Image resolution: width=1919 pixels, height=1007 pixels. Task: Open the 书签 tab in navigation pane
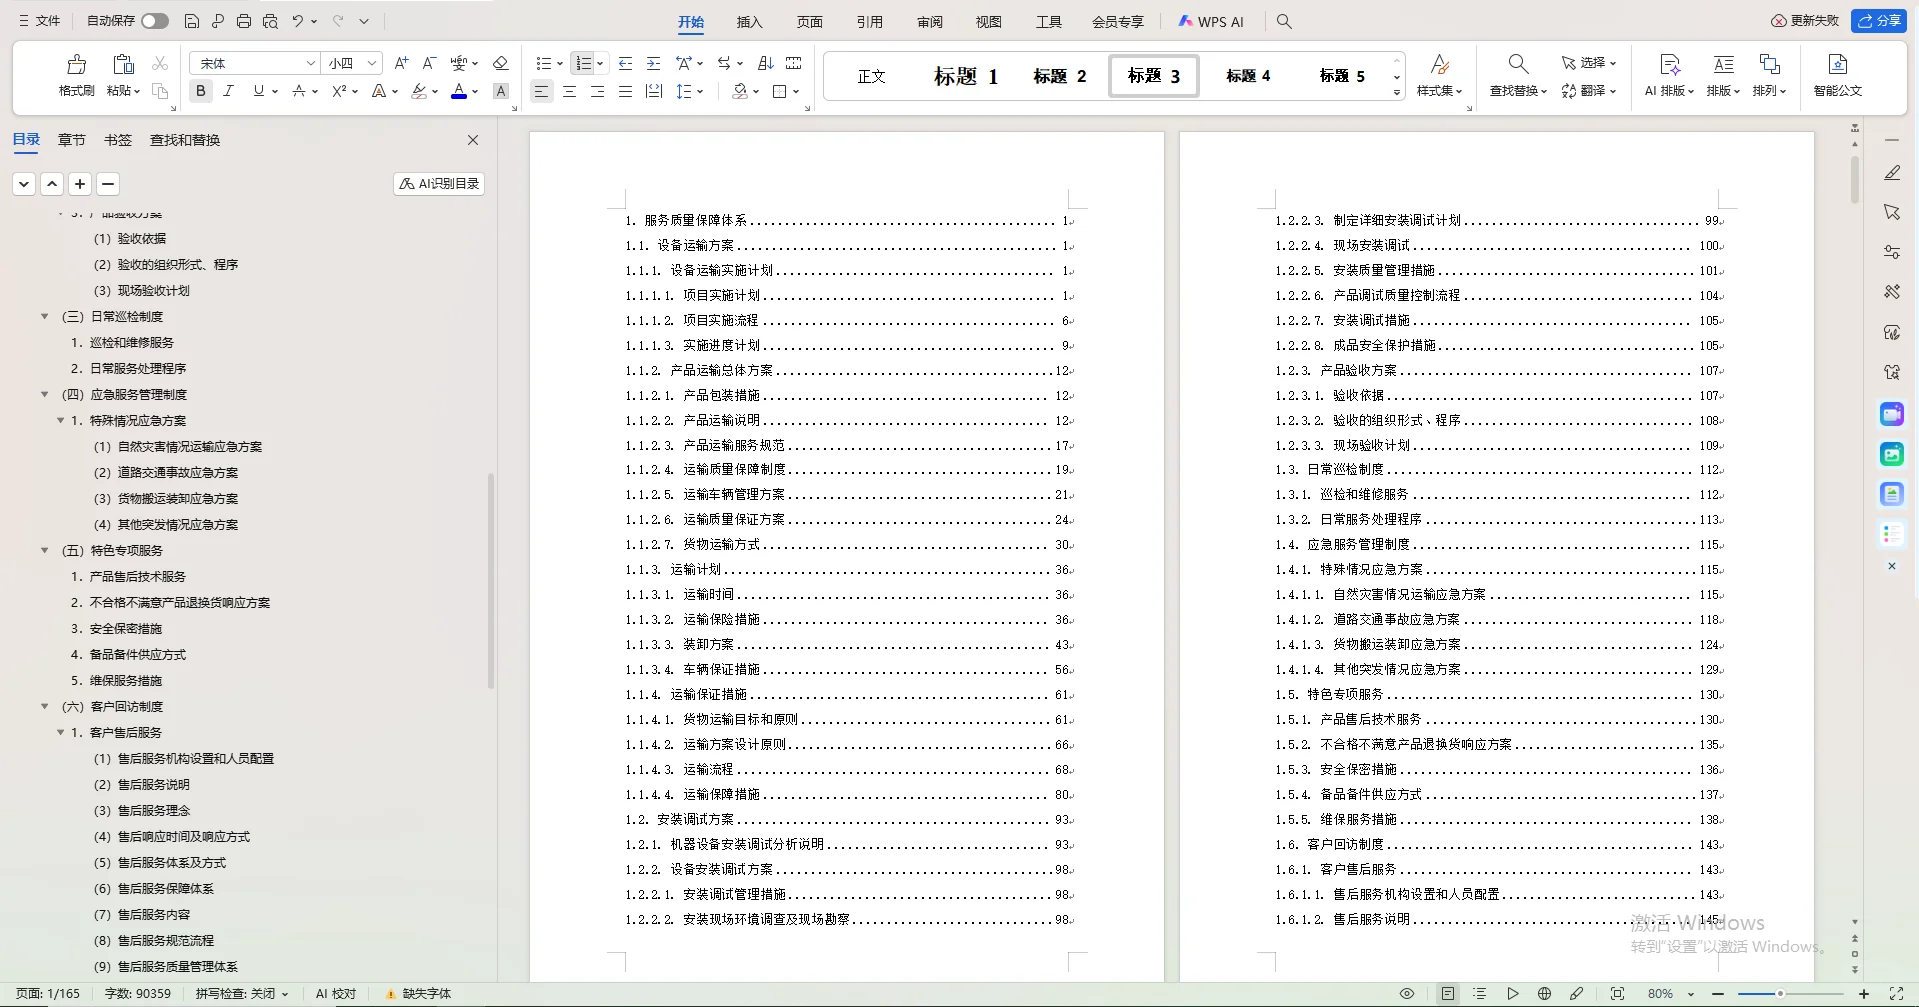click(x=118, y=140)
